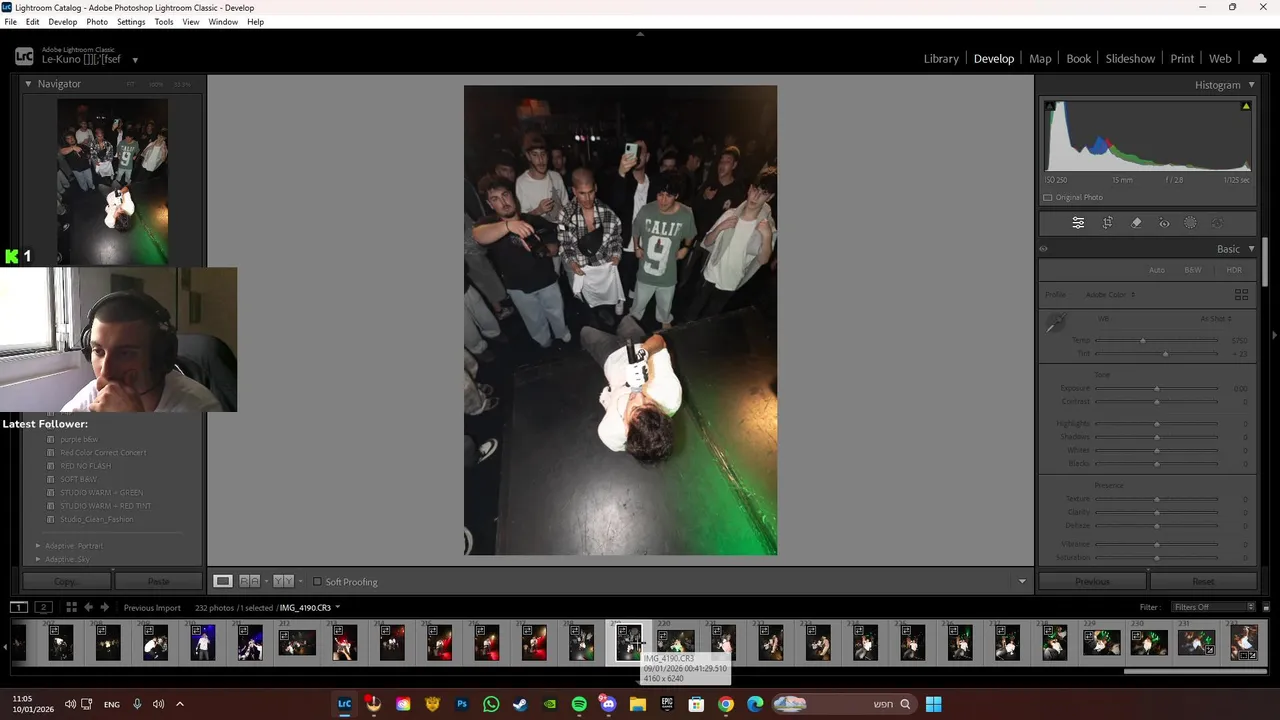Click the Contrast slider handle

click(1157, 402)
